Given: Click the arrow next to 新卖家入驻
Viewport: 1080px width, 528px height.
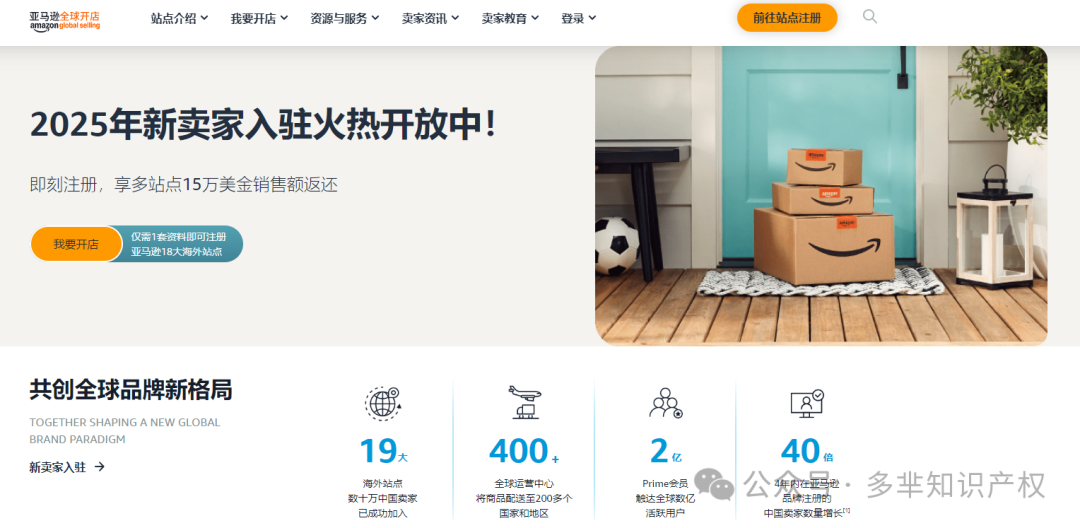Looking at the screenshot, I should [x=100, y=467].
